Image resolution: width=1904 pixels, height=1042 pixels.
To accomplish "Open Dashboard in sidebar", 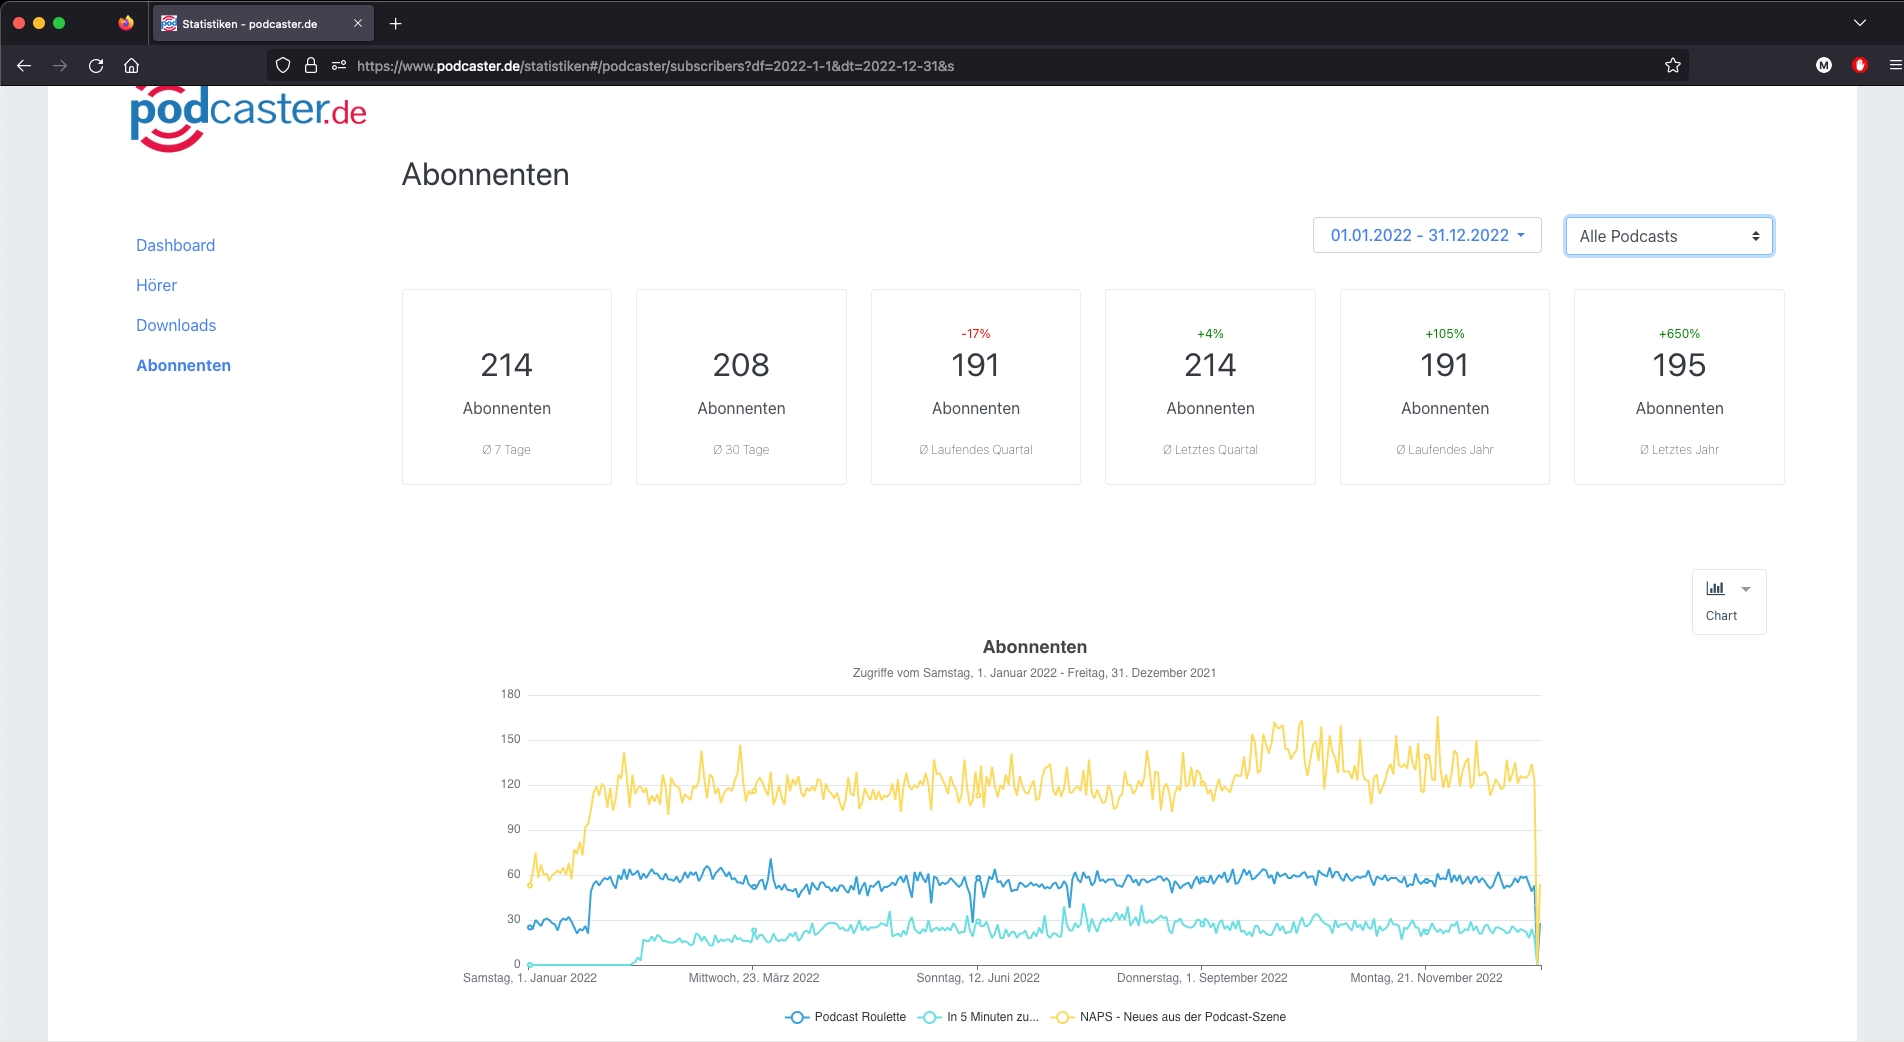I will tap(175, 246).
